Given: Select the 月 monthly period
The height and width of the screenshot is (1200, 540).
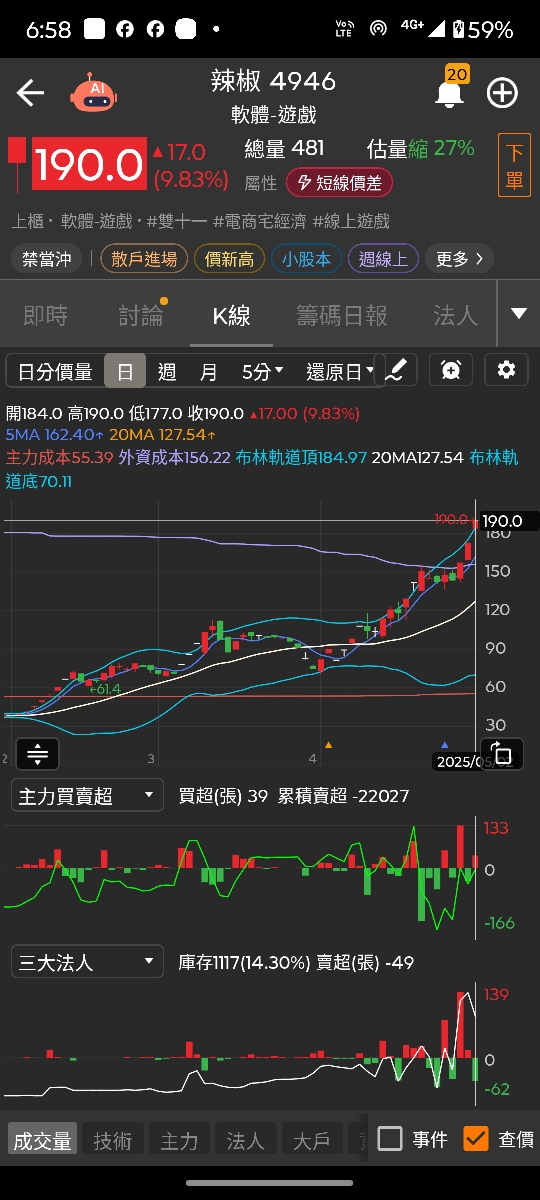Looking at the screenshot, I should coord(208,372).
